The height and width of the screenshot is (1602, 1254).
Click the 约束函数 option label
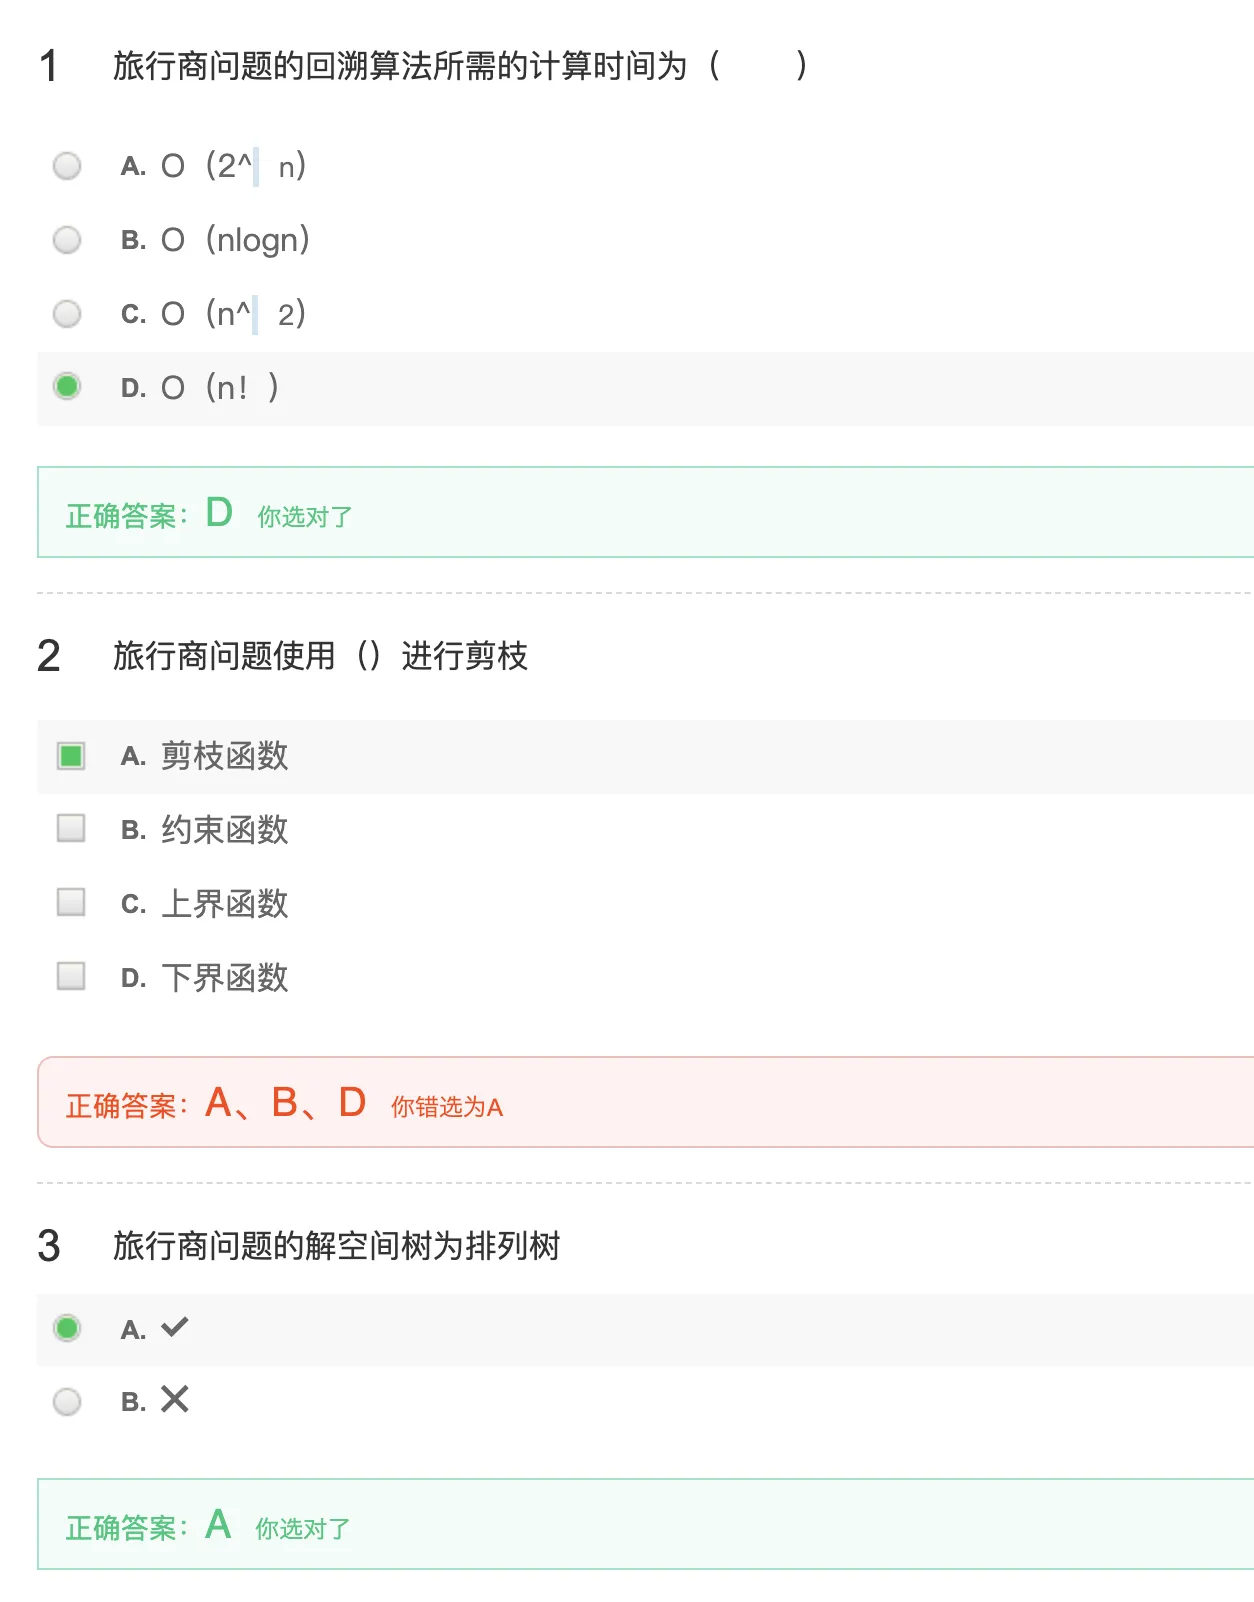point(225,829)
